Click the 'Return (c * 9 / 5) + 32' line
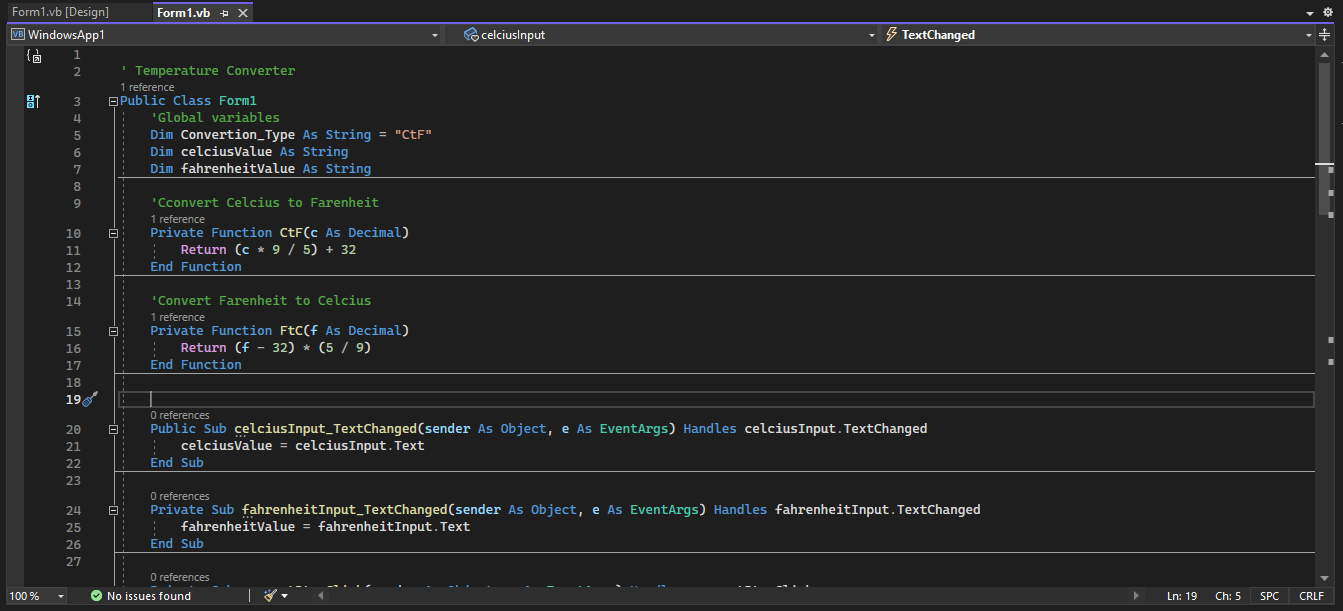This screenshot has height=611, width=1343. pyautogui.click(x=268, y=250)
